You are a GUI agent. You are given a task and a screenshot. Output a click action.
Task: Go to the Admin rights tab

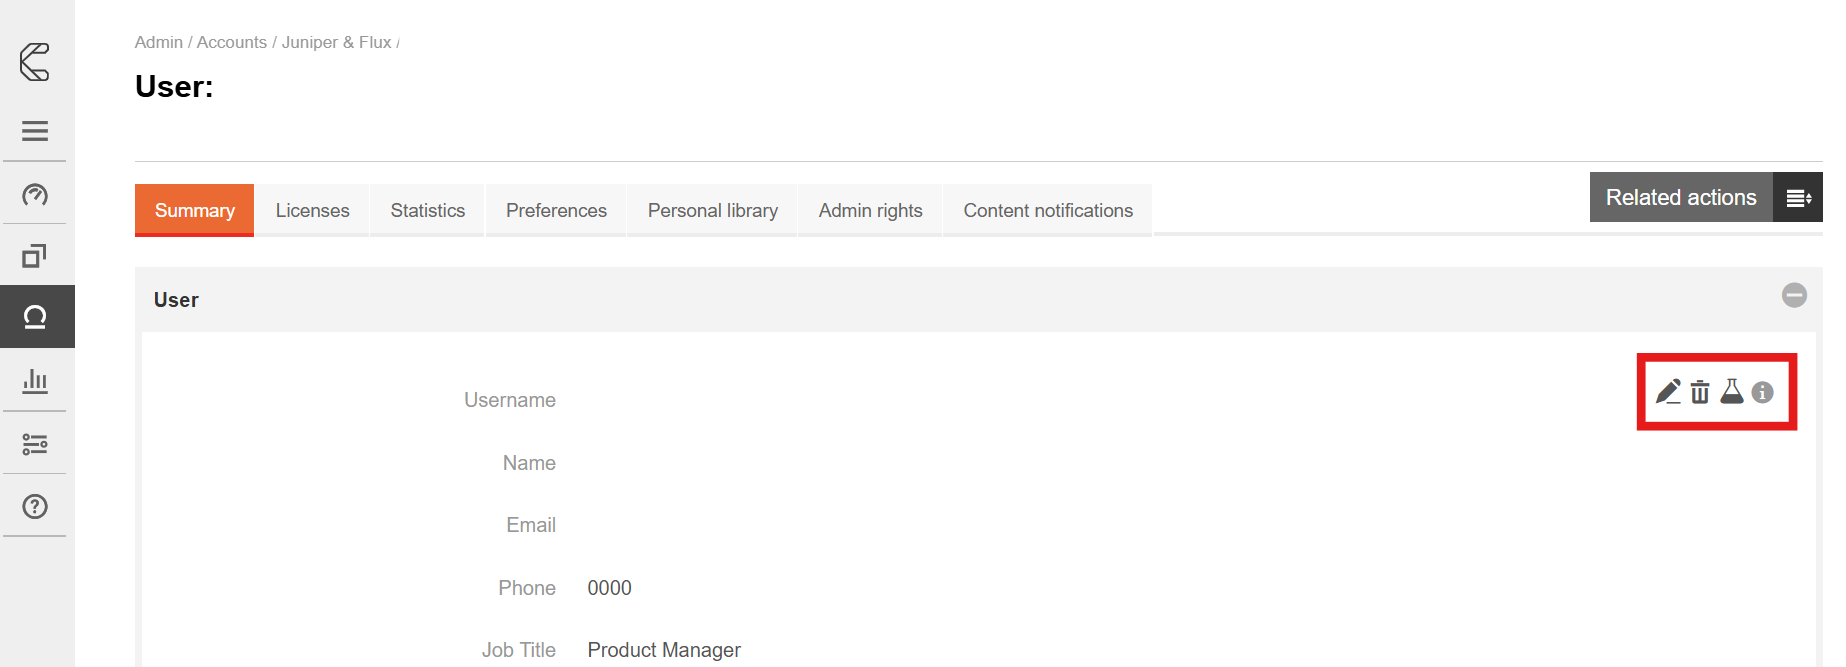tap(870, 211)
